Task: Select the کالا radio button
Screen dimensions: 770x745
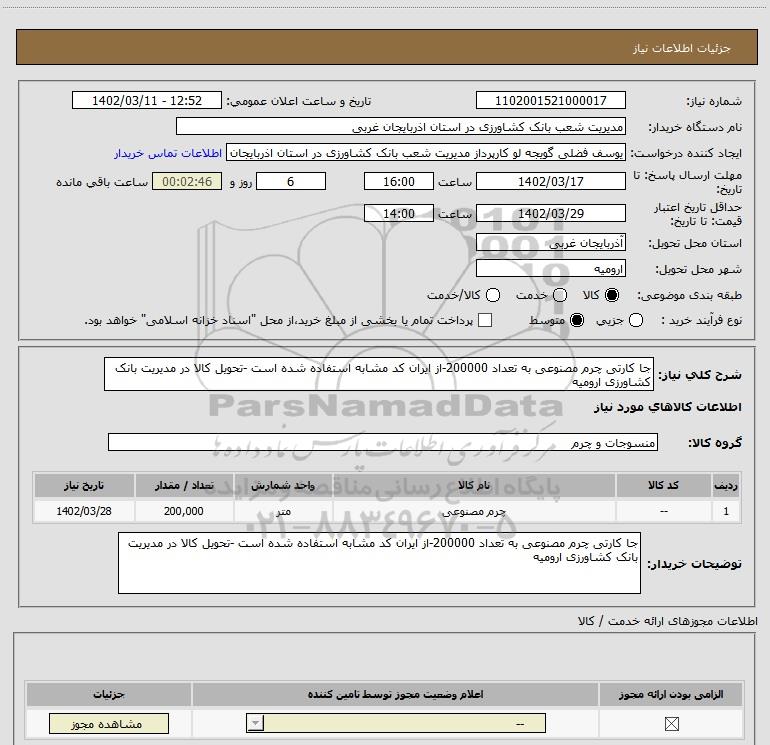Action: (x=612, y=295)
